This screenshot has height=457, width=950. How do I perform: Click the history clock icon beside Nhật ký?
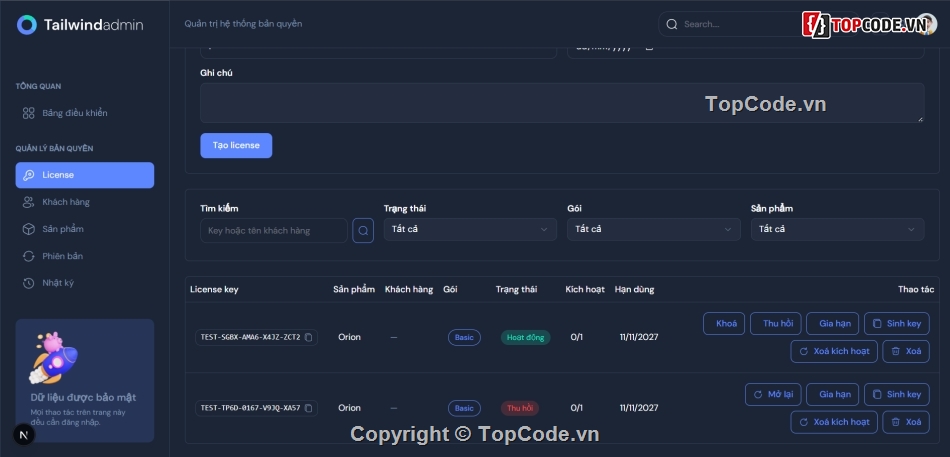28,283
